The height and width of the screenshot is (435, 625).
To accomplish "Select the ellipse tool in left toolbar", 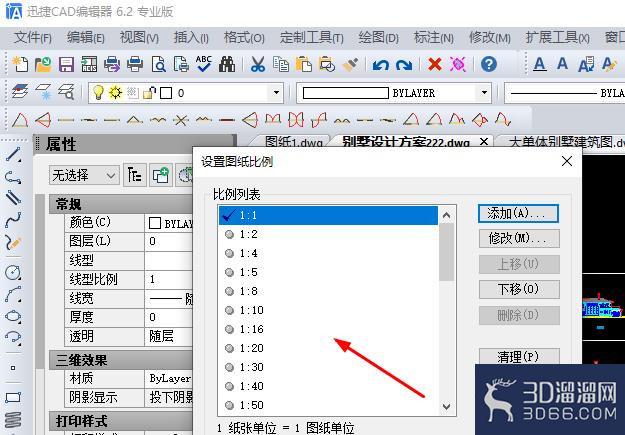I will [13, 317].
